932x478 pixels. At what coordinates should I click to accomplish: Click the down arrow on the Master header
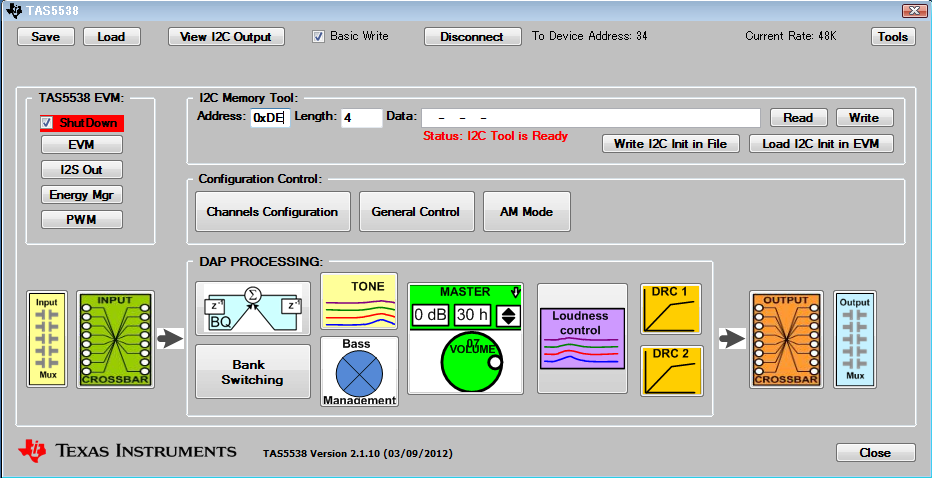coord(516,292)
